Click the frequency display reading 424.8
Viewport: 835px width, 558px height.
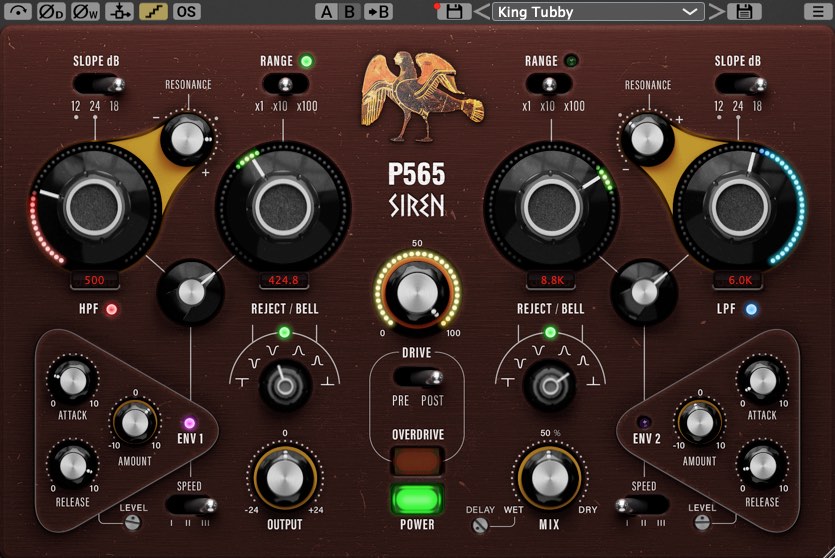tap(283, 280)
